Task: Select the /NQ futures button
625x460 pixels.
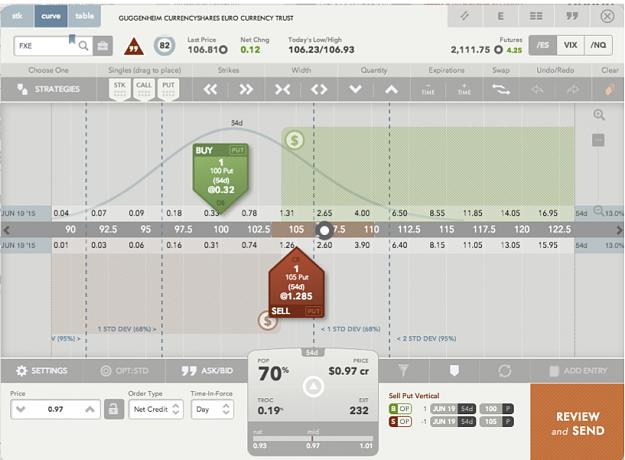Action: tap(598, 45)
